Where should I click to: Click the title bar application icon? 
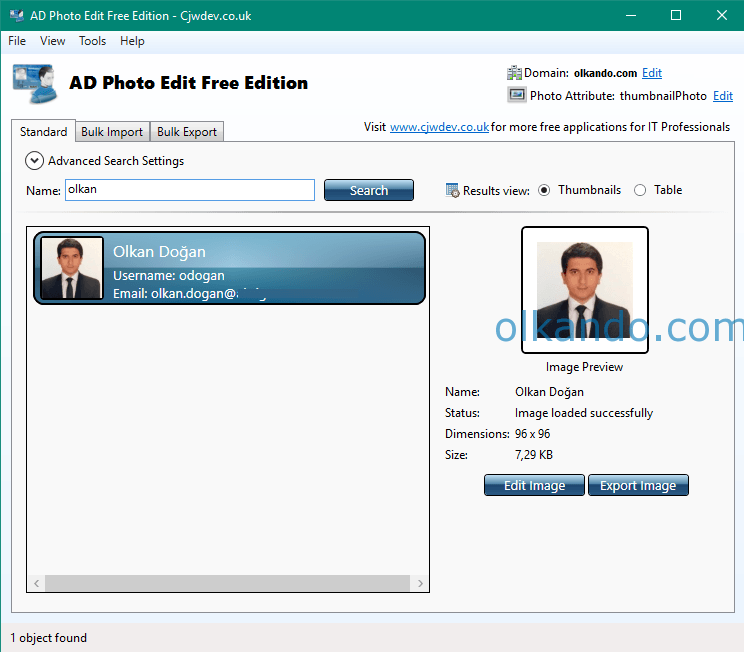(x=17, y=15)
